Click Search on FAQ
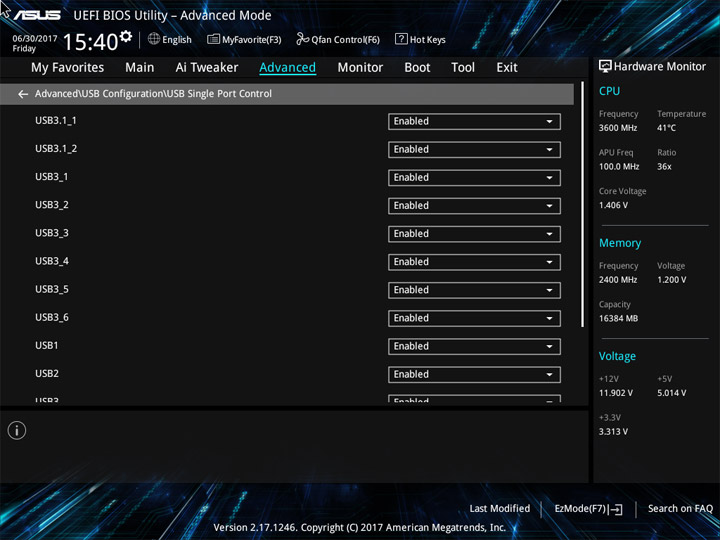Image resolution: width=720 pixels, height=540 pixels. pyautogui.click(x=681, y=509)
